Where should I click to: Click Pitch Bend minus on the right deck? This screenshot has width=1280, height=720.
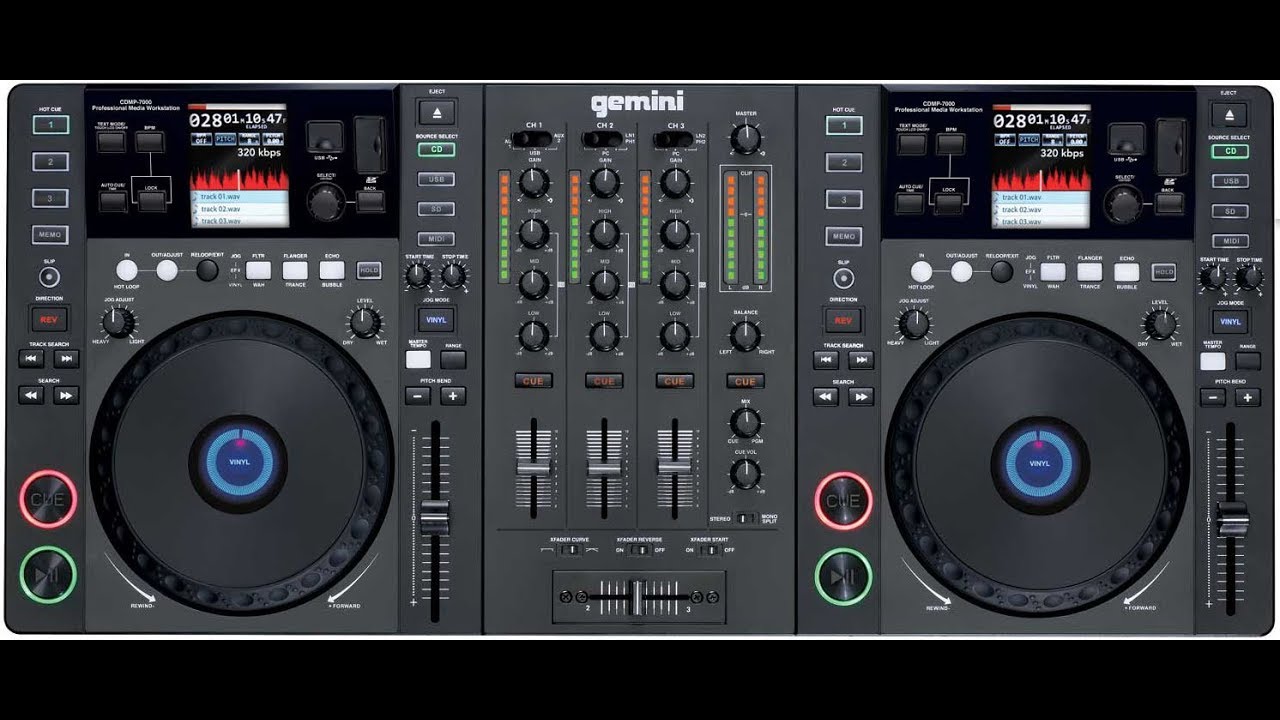point(1213,397)
